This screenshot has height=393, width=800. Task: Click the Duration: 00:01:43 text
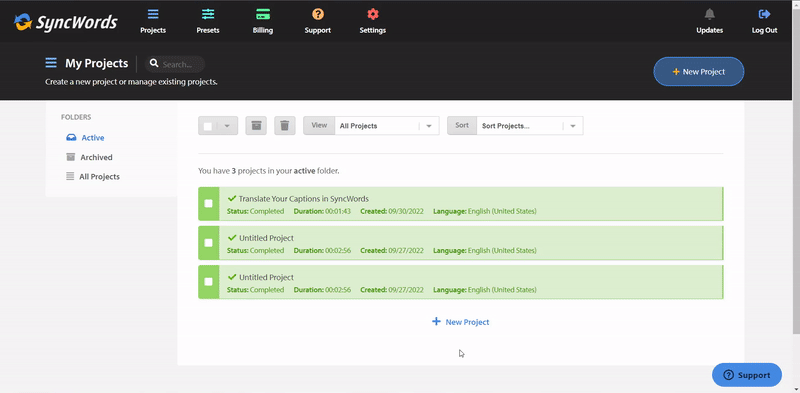(322, 211)
